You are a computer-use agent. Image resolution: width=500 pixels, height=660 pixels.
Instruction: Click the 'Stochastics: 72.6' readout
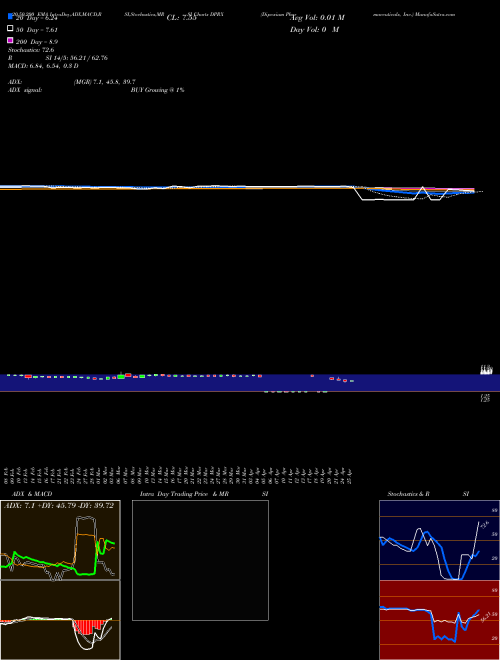(31, 50)
